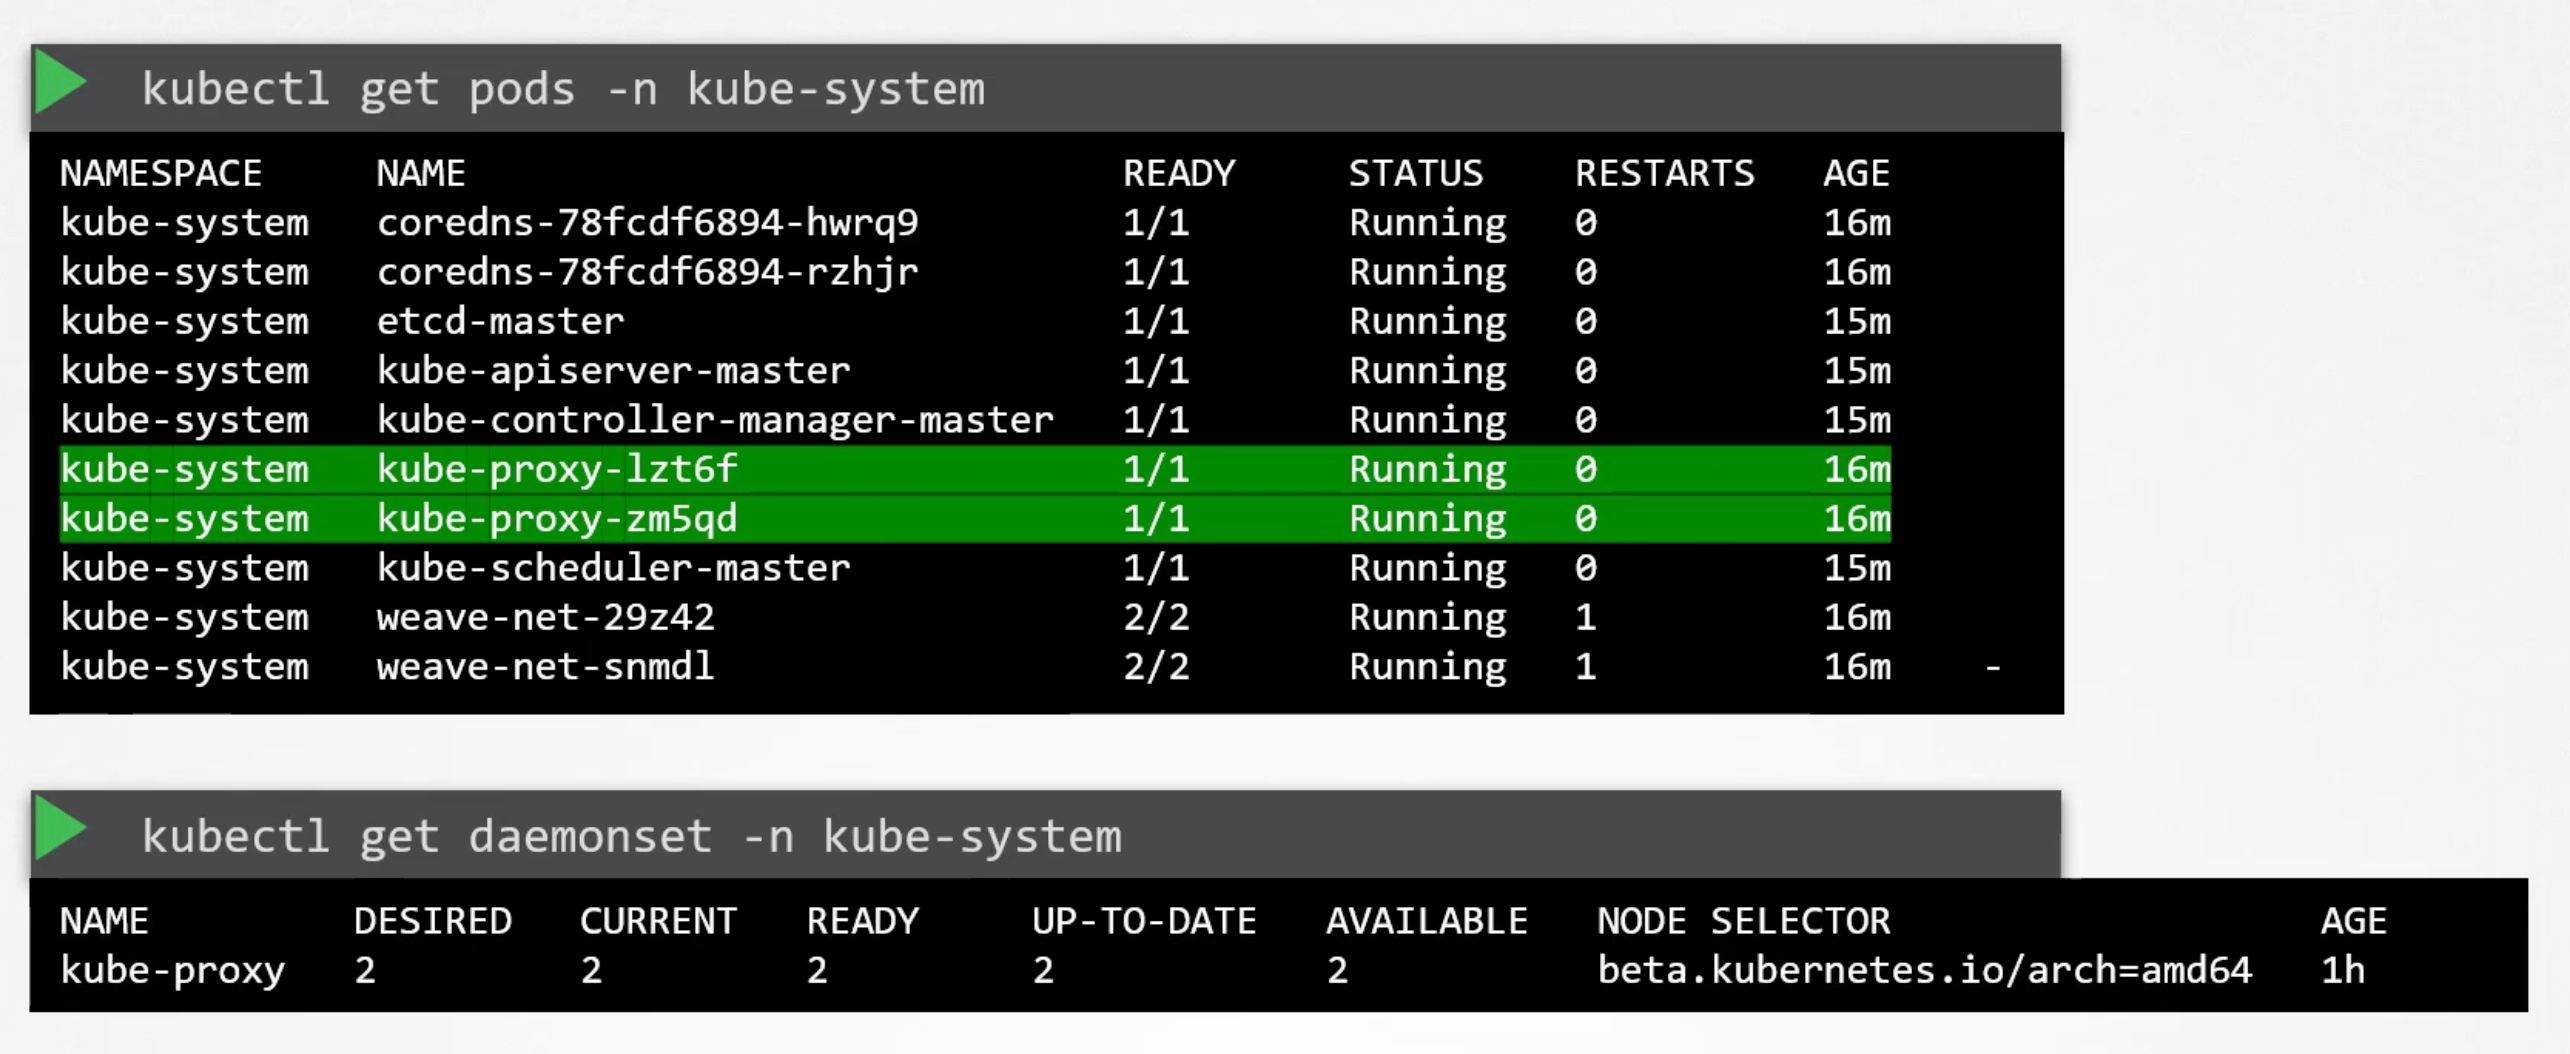Click the Running status of kube-proxy-lzt6f

click(x=1427, y=469)
